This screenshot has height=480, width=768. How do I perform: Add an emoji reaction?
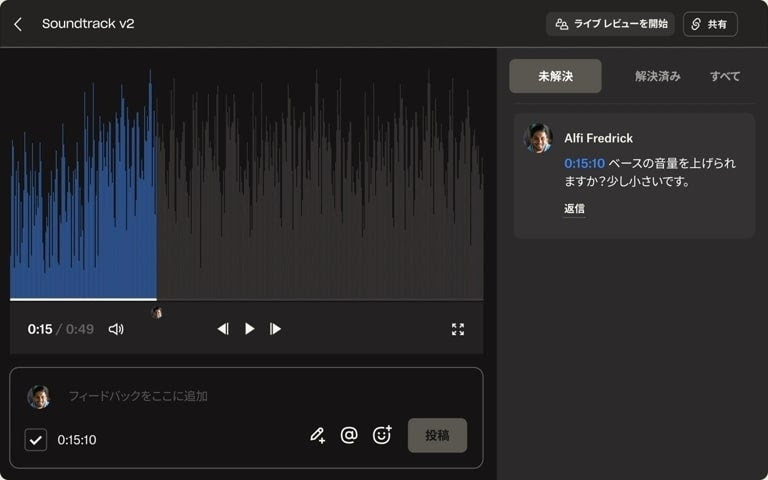click(382, 435)
